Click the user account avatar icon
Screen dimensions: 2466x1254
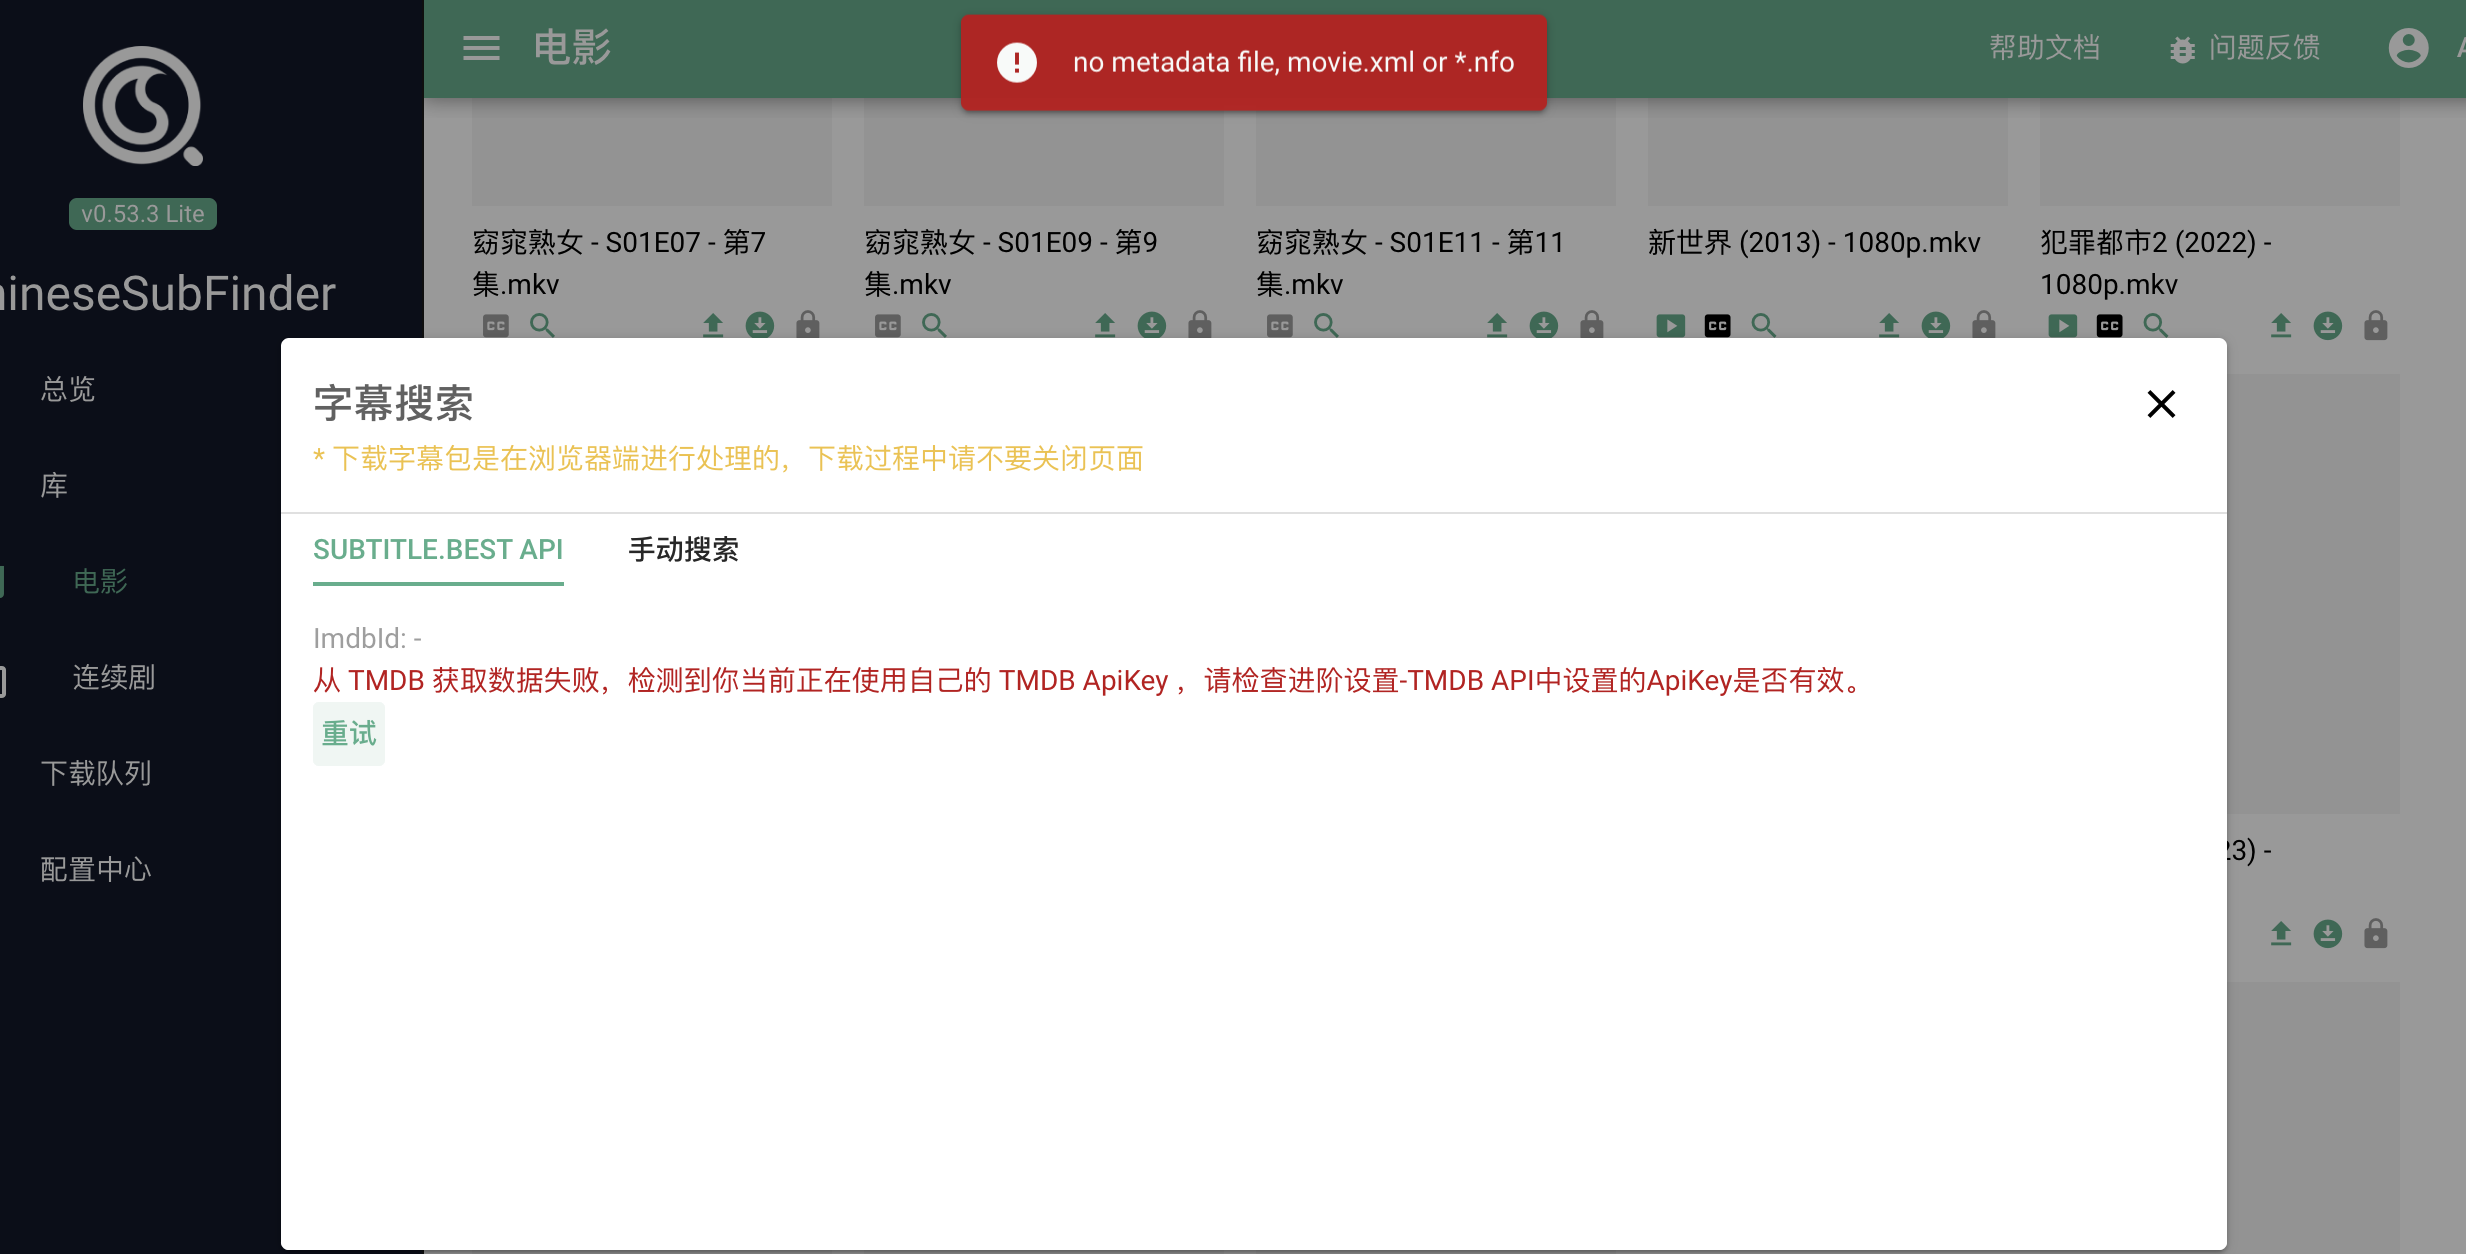[2408, 47]
